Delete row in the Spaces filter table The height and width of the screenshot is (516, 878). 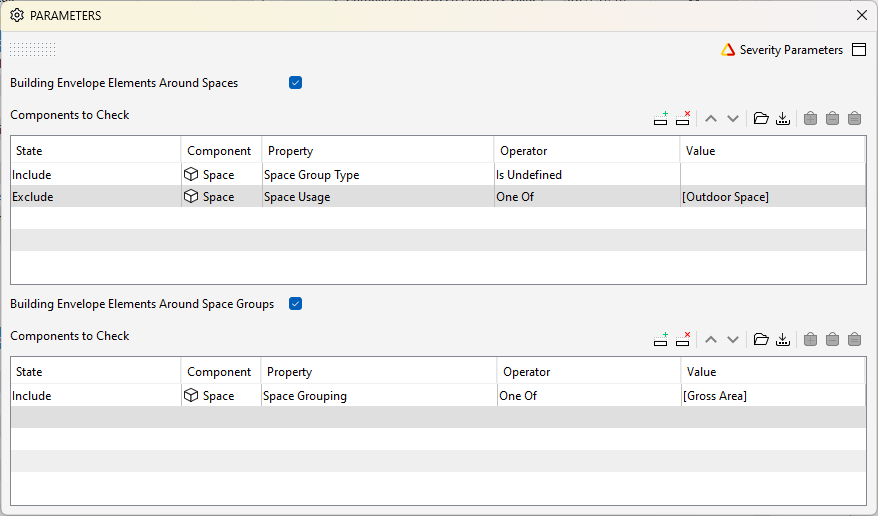point(683,118)
